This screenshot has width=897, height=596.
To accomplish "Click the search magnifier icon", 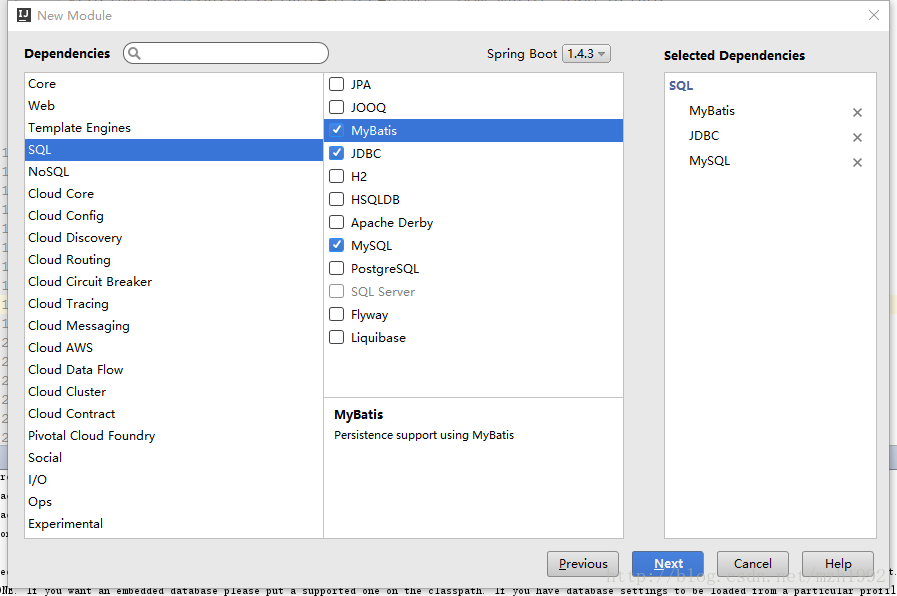I will pos(135,54).
